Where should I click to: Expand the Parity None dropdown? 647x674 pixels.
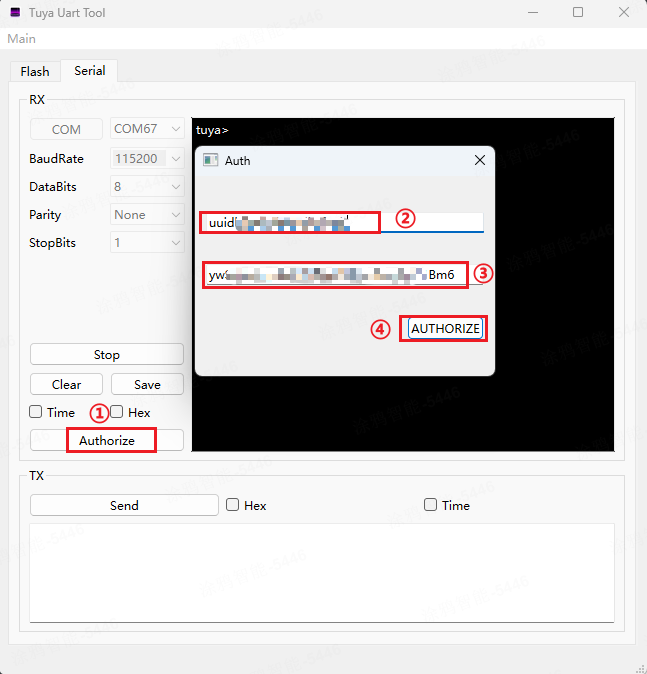point(147,214)
